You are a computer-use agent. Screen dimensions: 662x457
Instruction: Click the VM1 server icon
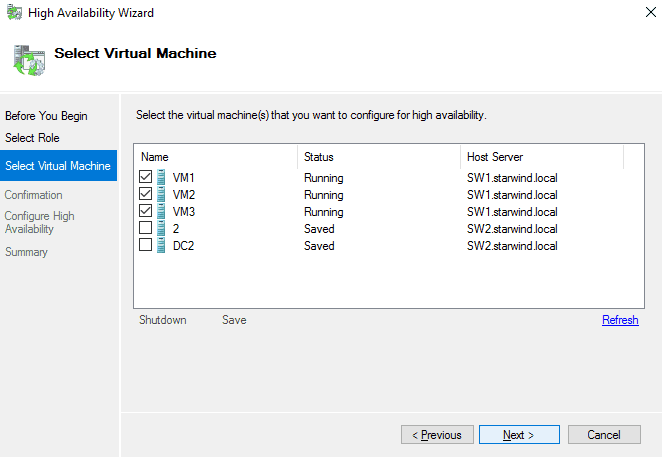(161, 178)
